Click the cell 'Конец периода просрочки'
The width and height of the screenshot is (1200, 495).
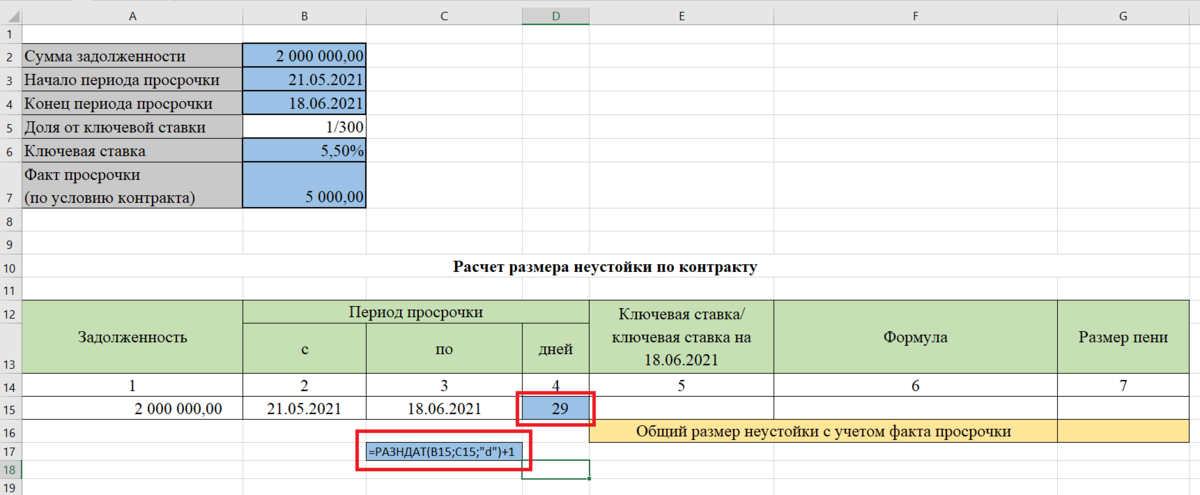[x=132, y=104]
